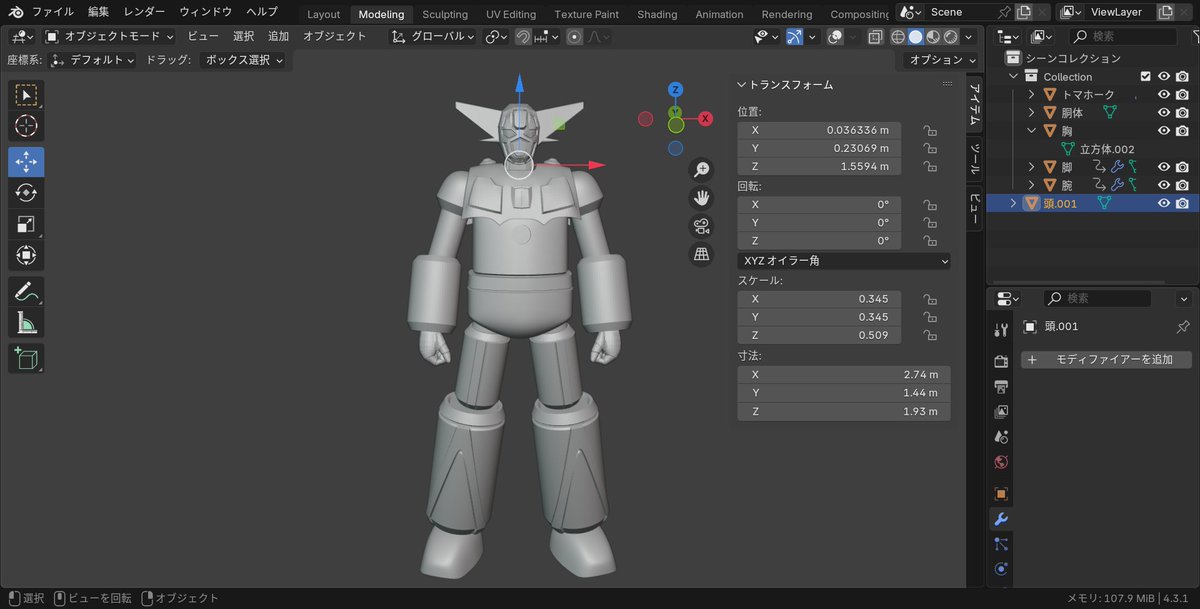Disable rendering for 胸 camera icon

click(x=1182, y=131)
